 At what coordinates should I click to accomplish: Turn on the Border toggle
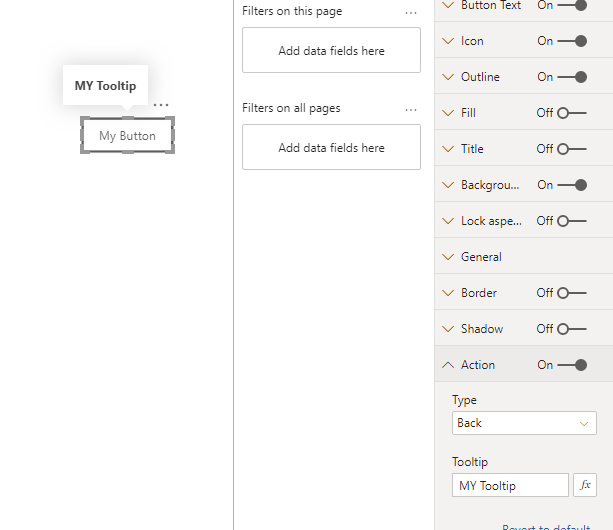(x=572, y=293)
